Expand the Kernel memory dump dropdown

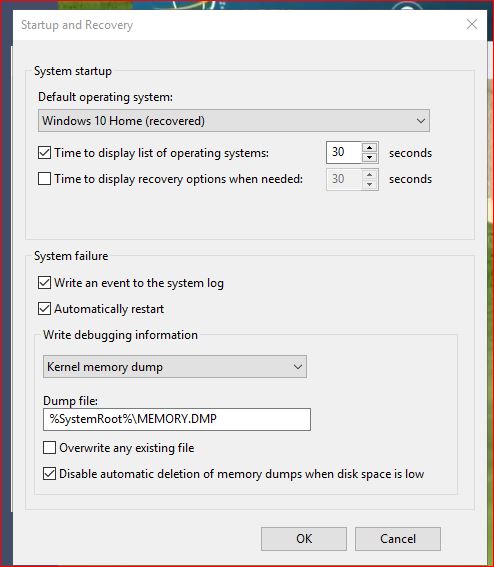pyautogui.click(x=175, y=367)
